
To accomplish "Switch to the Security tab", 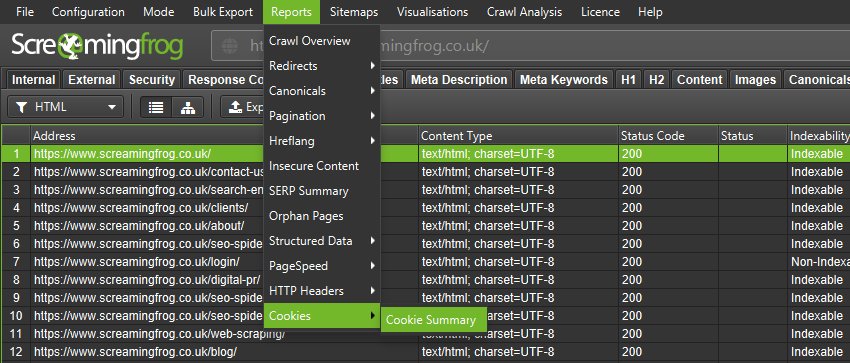I will tap(152, 80).
